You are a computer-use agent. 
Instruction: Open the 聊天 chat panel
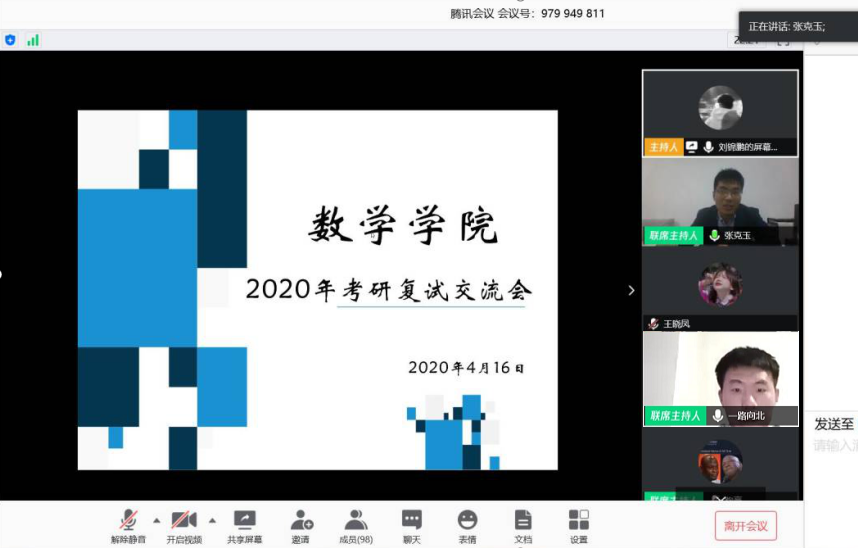pos(412,525)
